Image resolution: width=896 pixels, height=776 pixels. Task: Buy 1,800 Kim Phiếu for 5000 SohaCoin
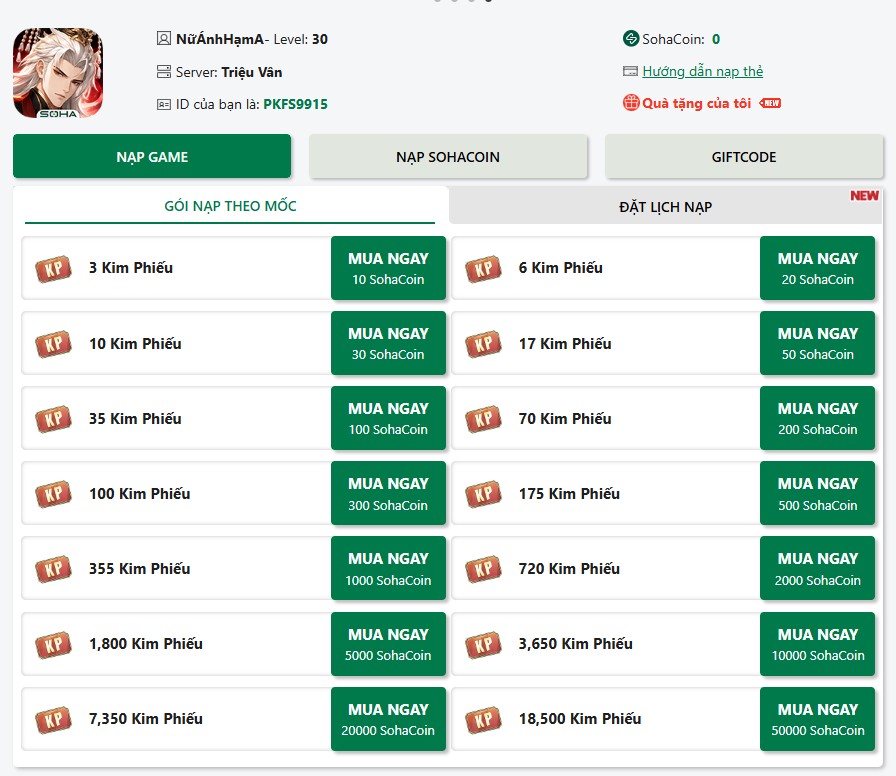tap(388, 643)
